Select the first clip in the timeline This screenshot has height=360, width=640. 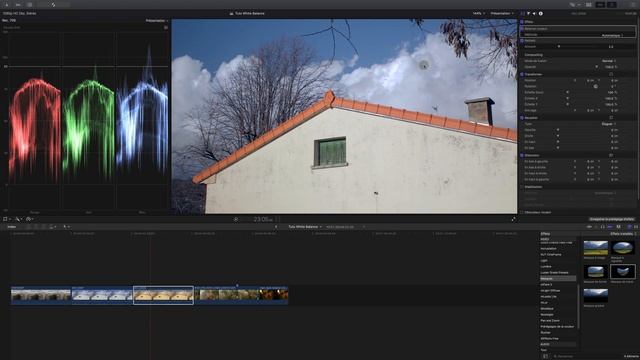point(41,295)
